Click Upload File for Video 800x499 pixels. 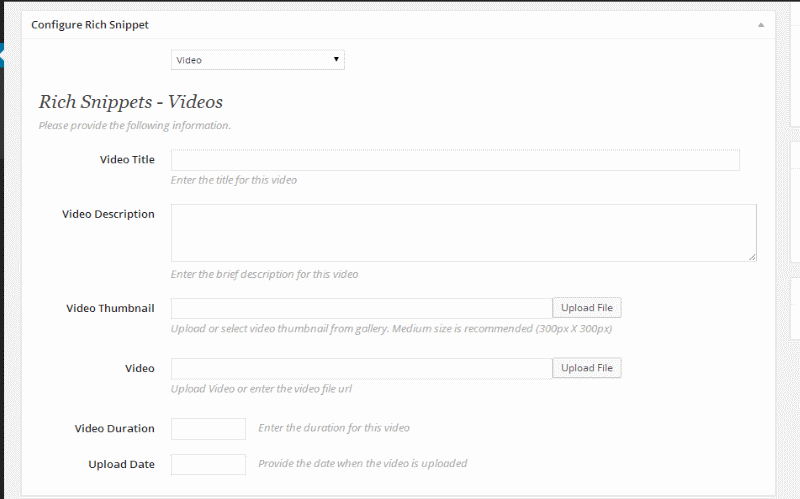click(x=587, y=368)
